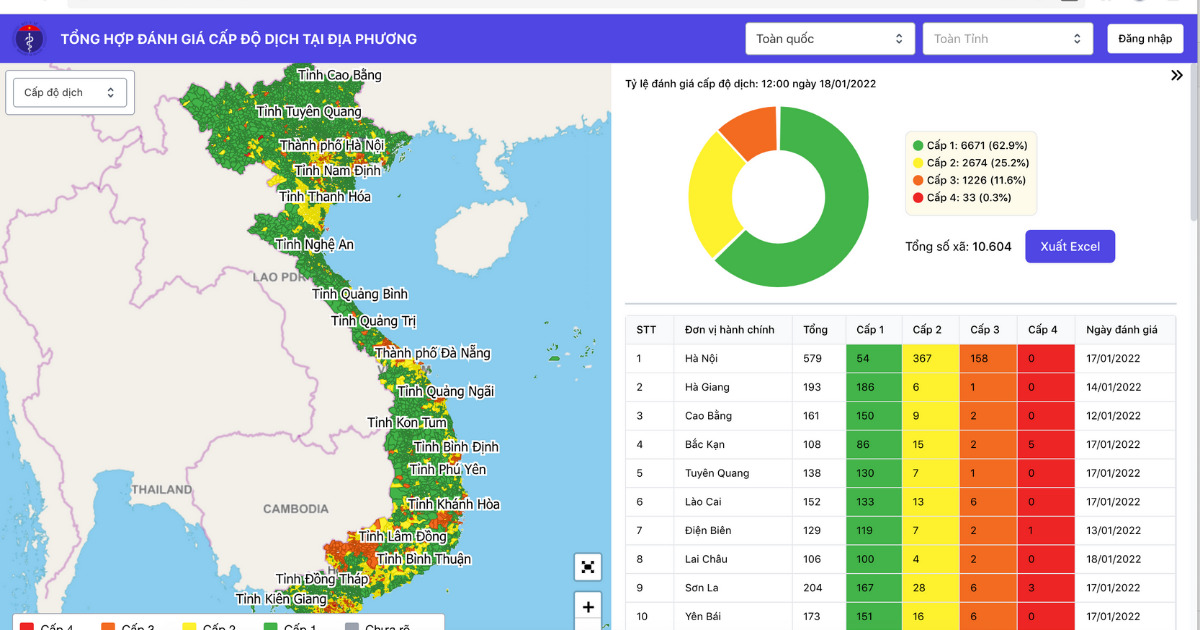Image resolution: width=1200 pixels, height=630 pixels.
Task: Click the Ngày đánh giá column header
Action: coord(1120,330)
